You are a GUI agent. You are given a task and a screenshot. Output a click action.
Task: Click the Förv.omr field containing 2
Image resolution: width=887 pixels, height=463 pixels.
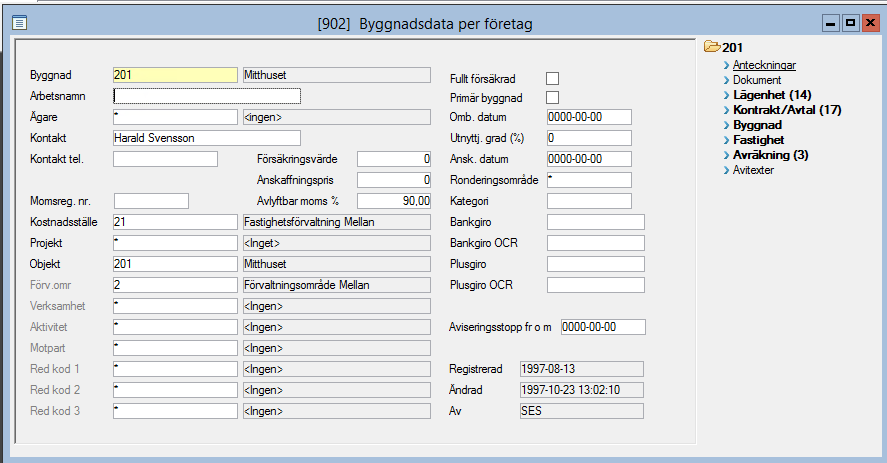click(x=175, y=285)
